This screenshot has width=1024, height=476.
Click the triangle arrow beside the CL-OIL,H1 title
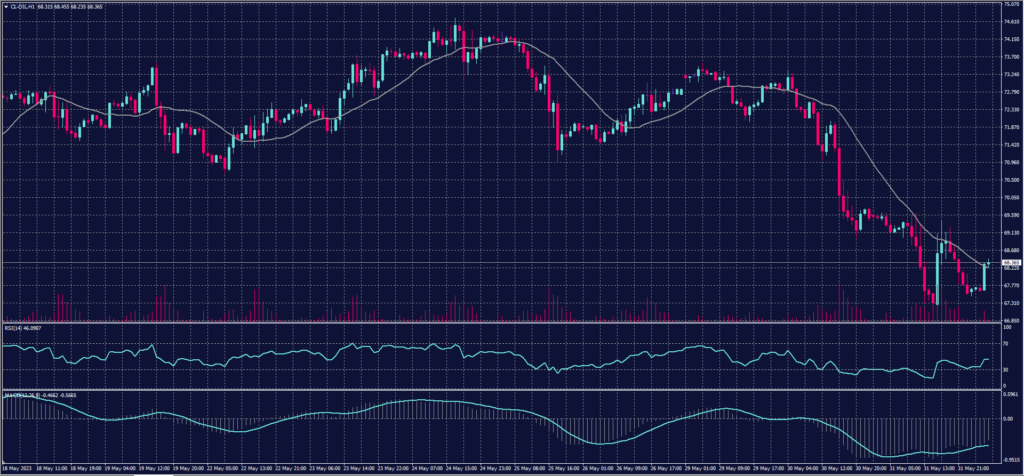click(x=4, y=5)
